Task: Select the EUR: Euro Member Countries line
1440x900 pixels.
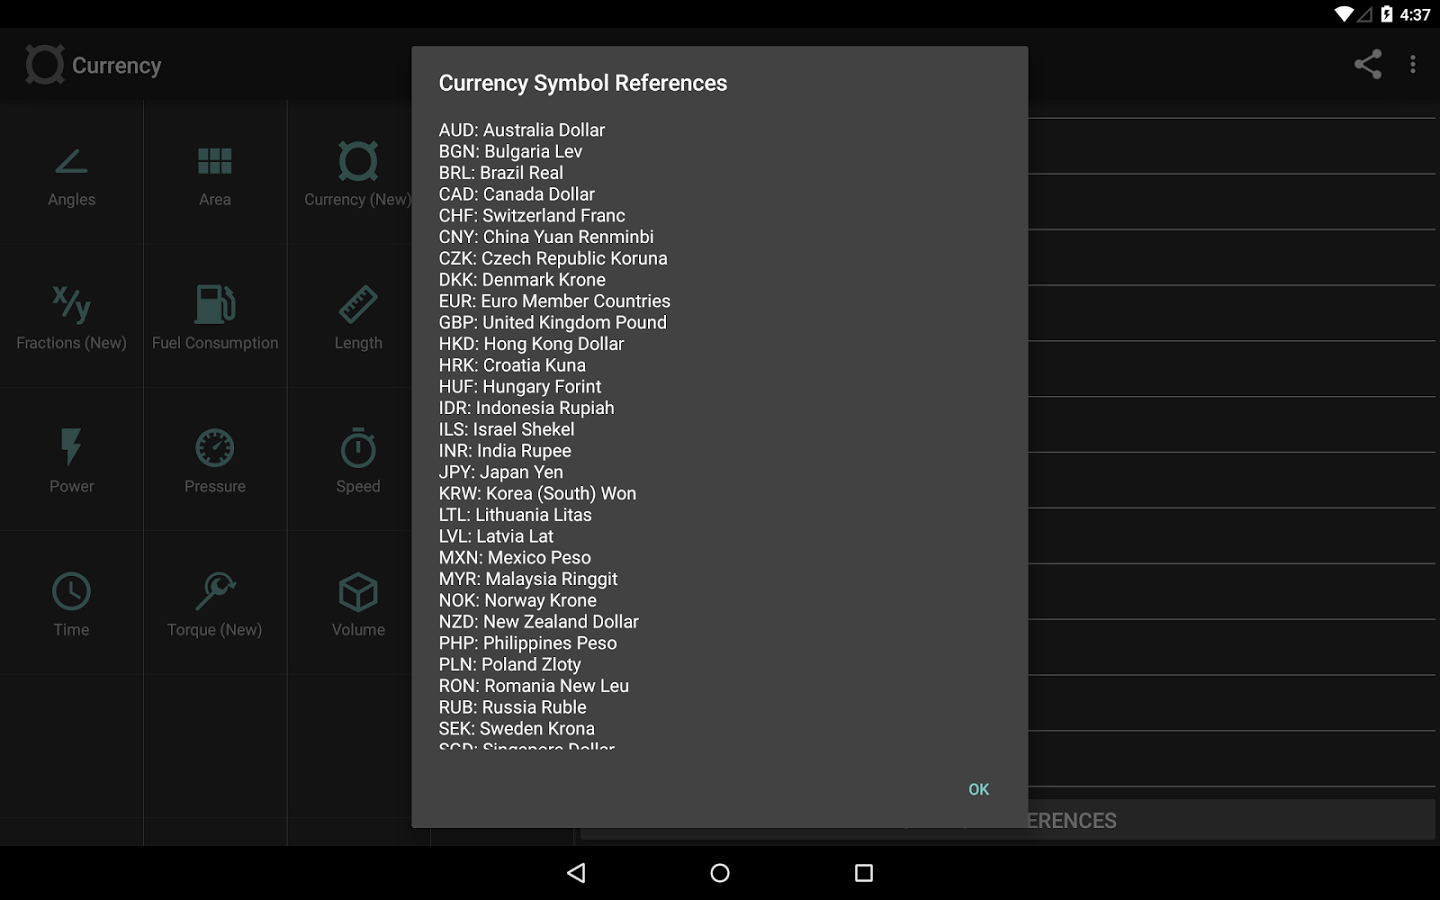Action: click(555, 301)
